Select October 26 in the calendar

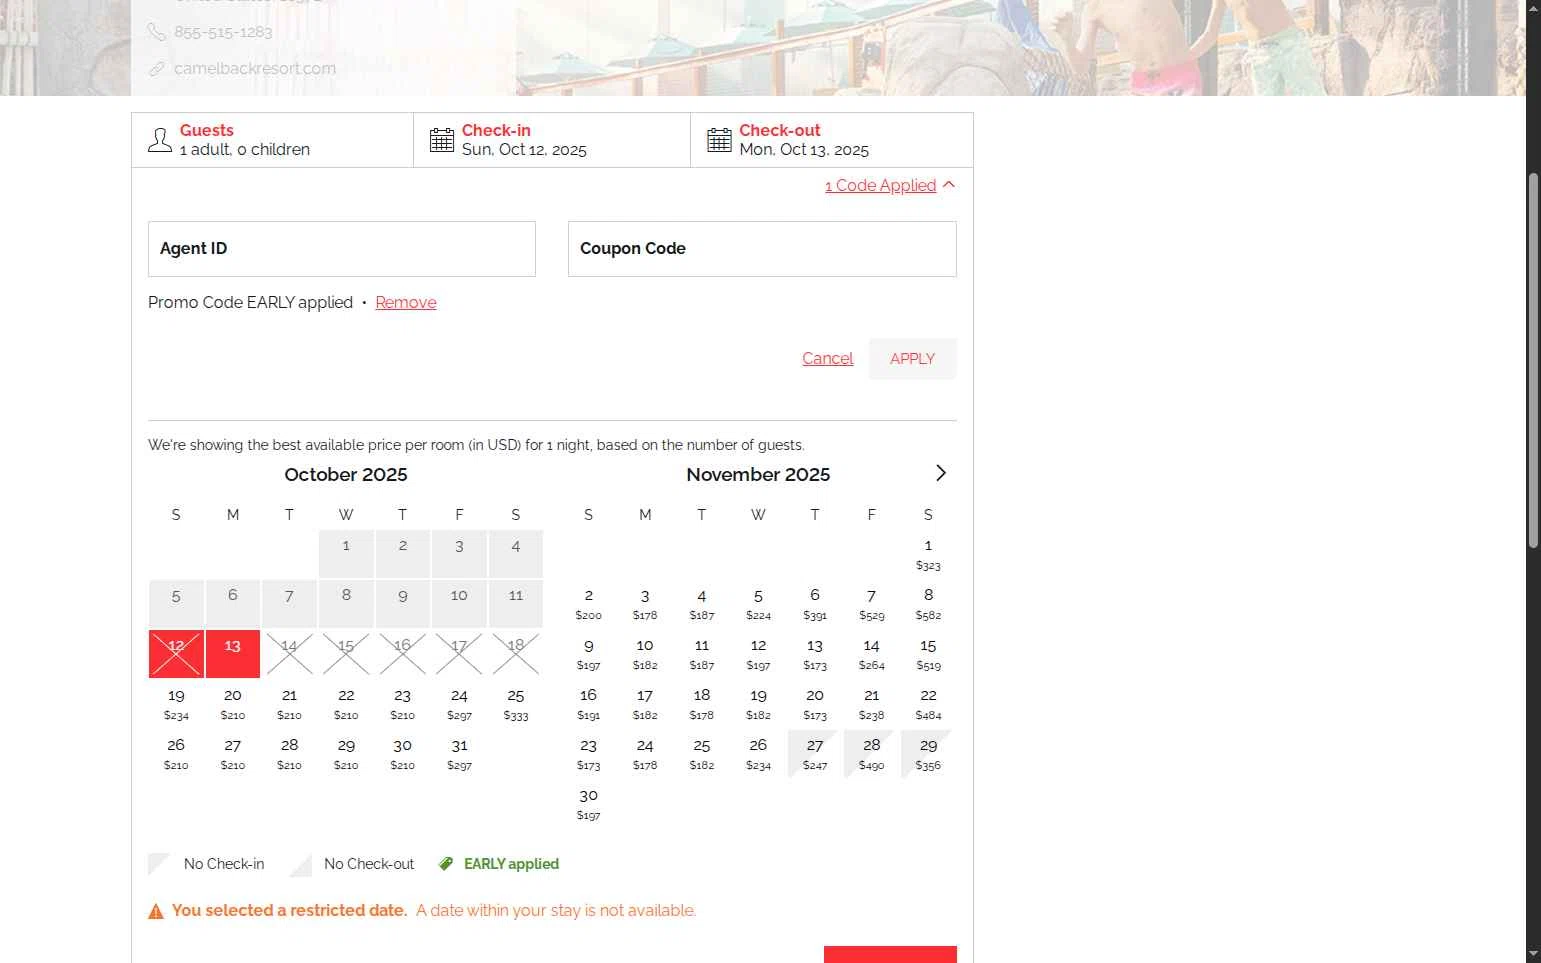point(176,754)
